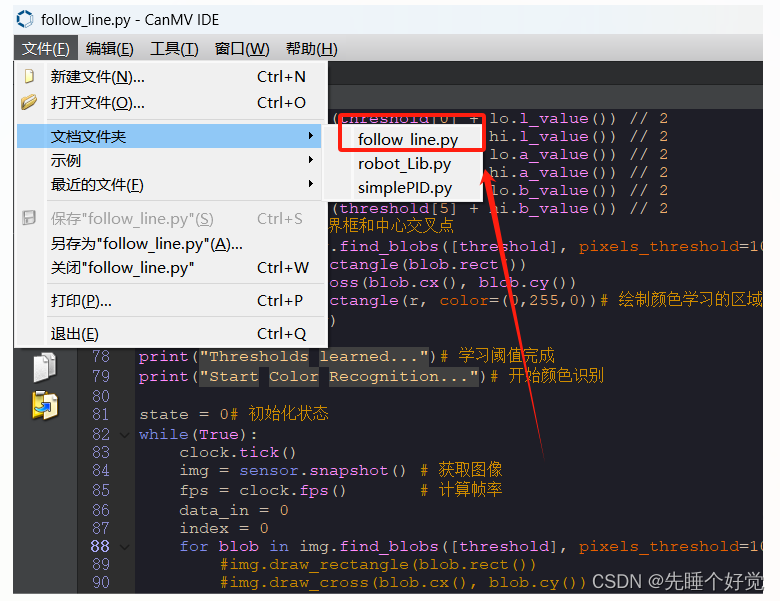Click line number 90 in gutter

(x=100, y=582)
